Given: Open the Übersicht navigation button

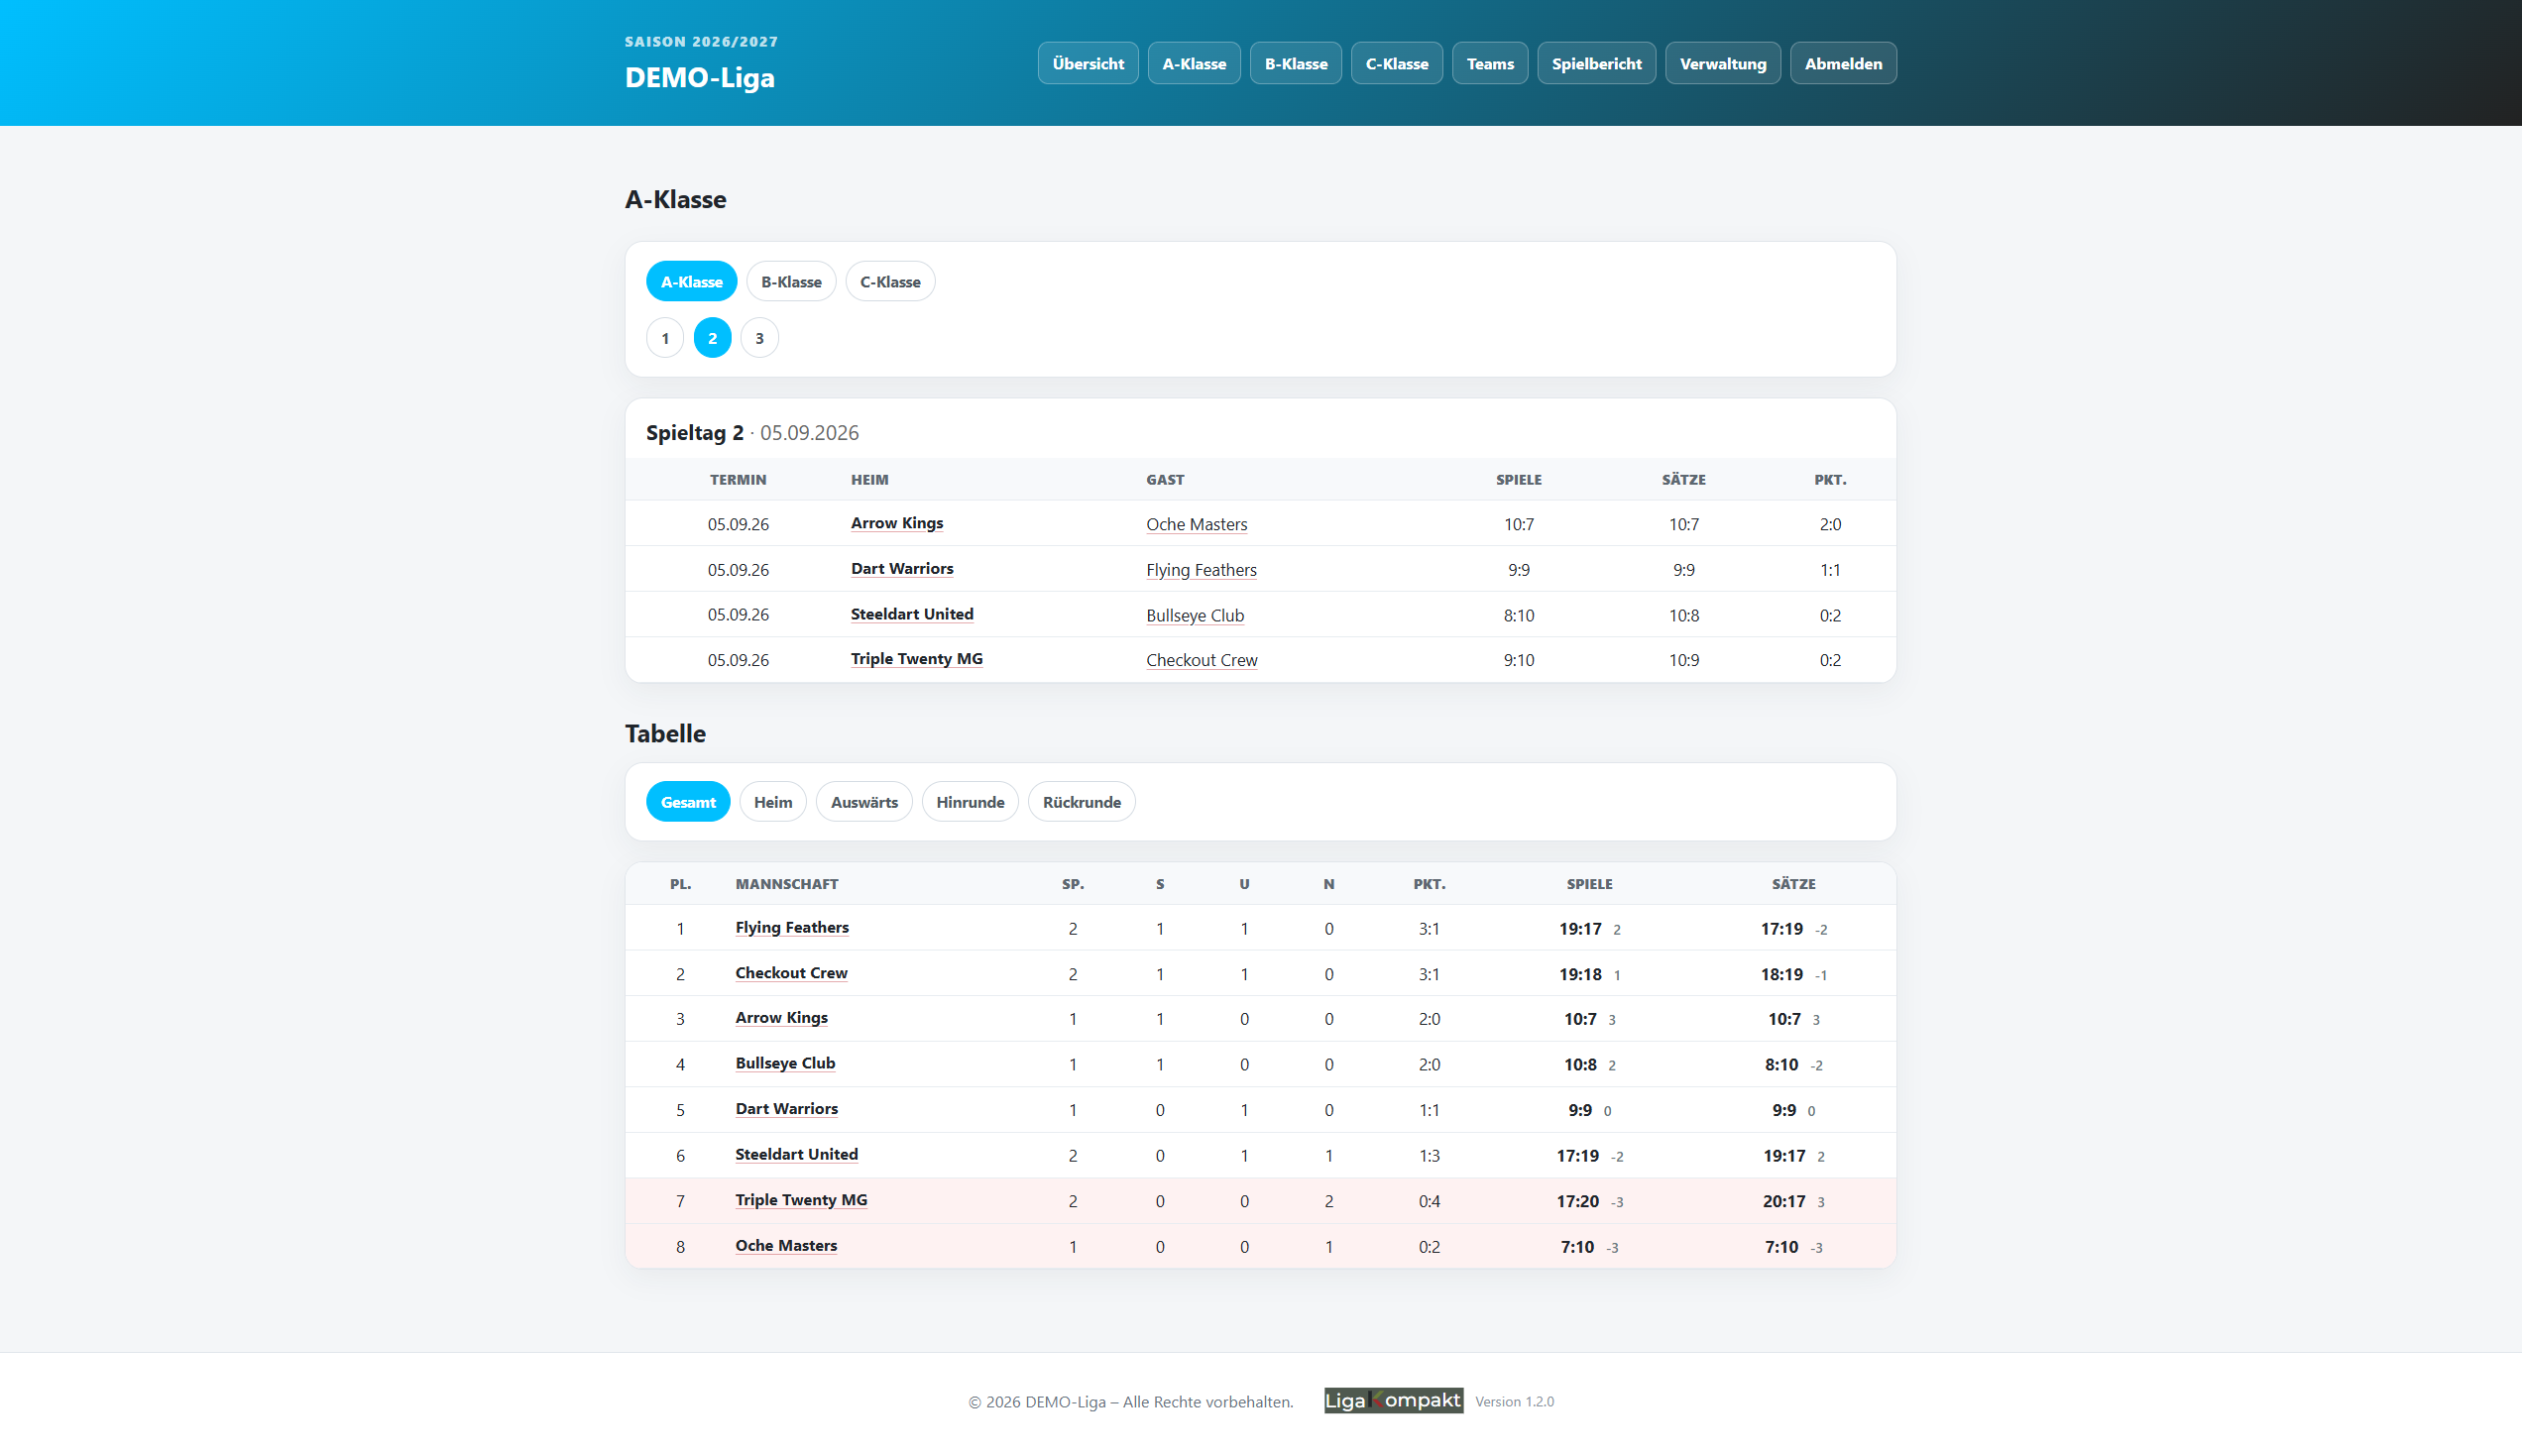Looking at the screenshot, I should [x=1087, y=63].
